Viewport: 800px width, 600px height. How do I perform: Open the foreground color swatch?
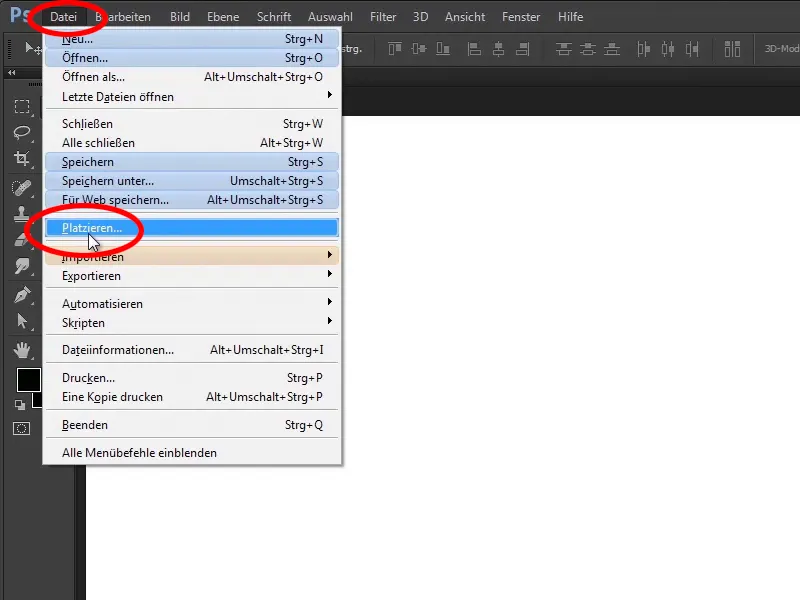click(29, 380)
